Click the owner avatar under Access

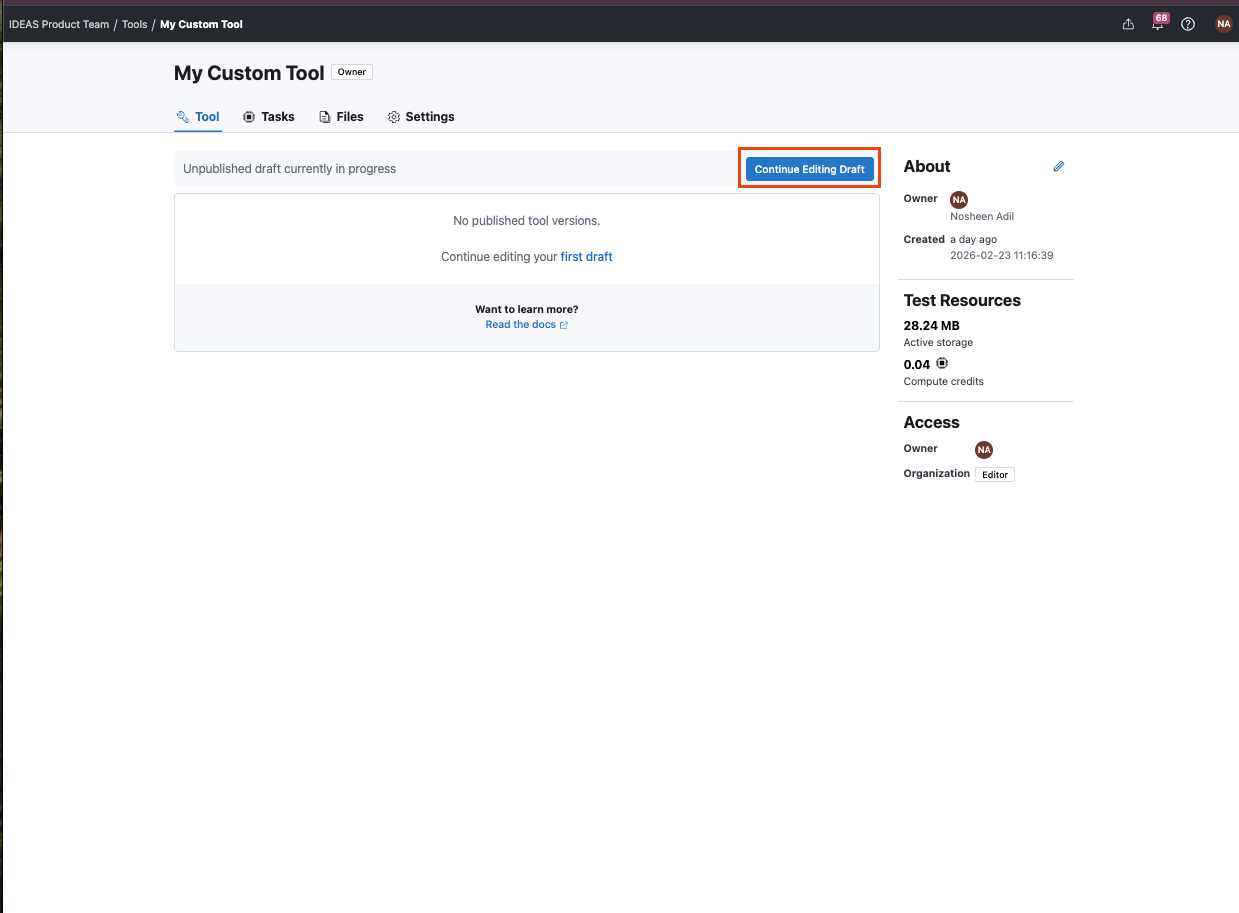click(984, 450)
